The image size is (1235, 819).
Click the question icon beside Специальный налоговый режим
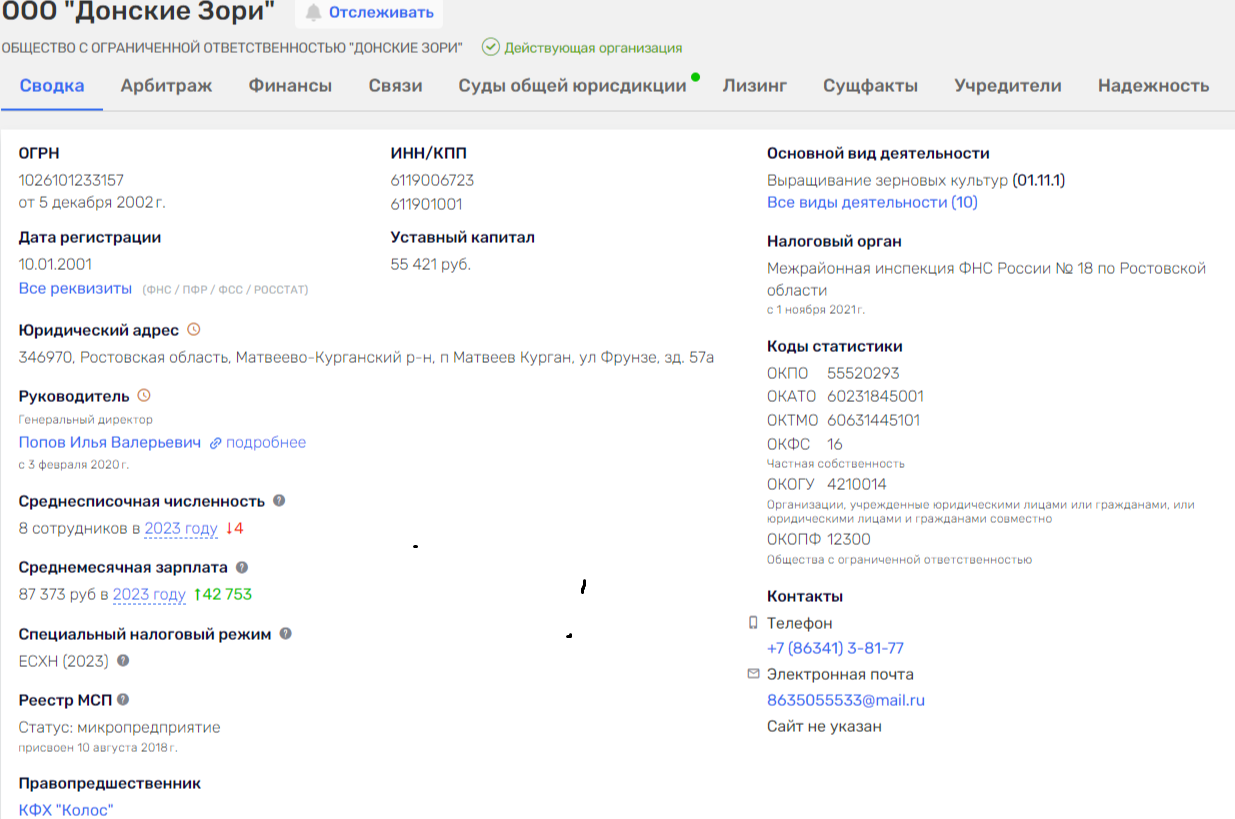pos(286,633)
